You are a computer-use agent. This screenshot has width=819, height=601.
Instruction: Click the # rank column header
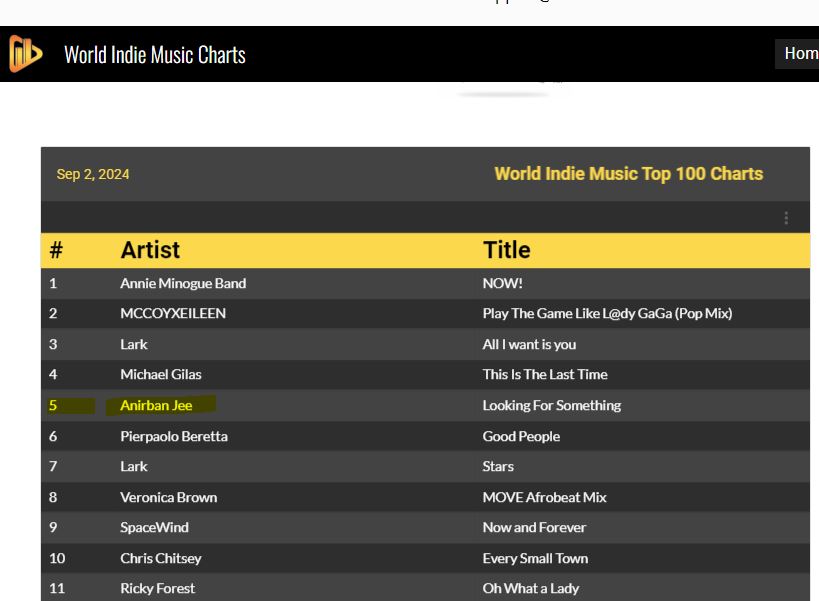56,250
